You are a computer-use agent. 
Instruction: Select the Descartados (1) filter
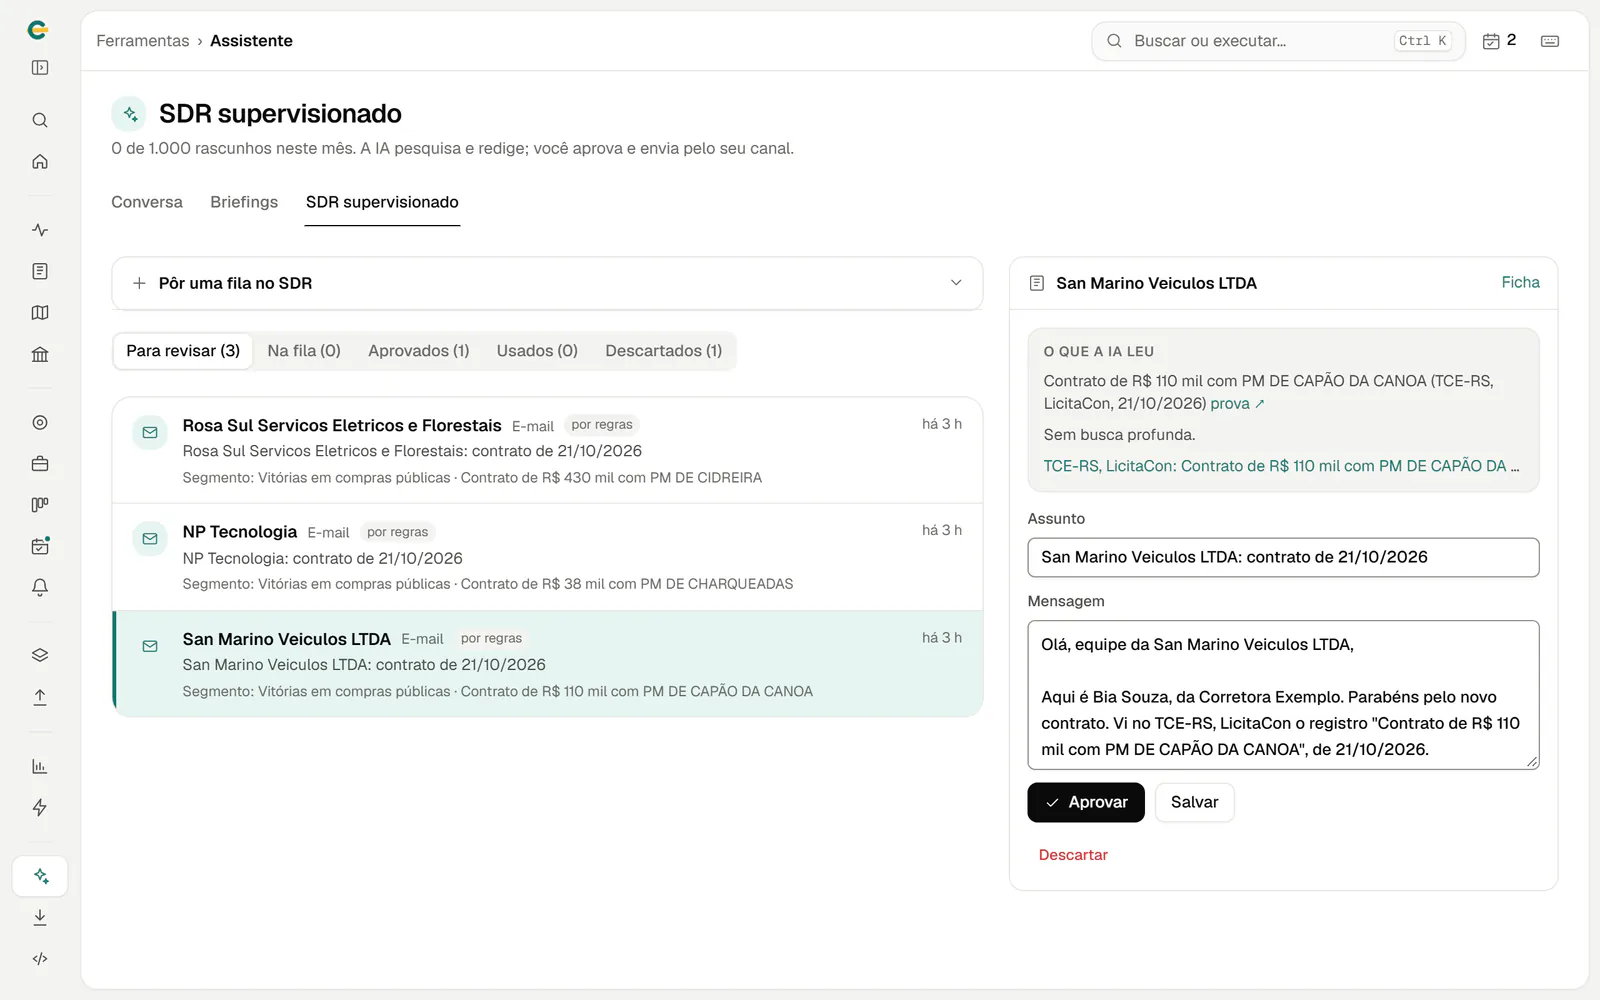coord(663,351)
